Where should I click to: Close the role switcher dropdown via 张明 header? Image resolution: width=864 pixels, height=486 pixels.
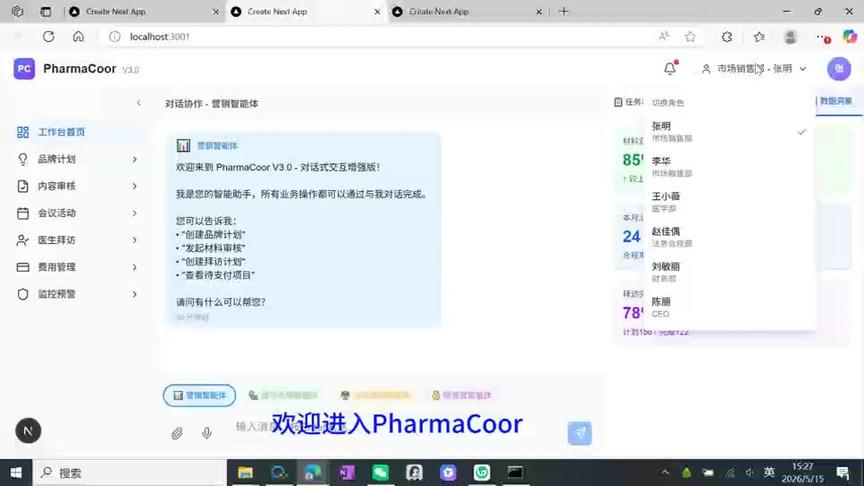tap(754, 69)
